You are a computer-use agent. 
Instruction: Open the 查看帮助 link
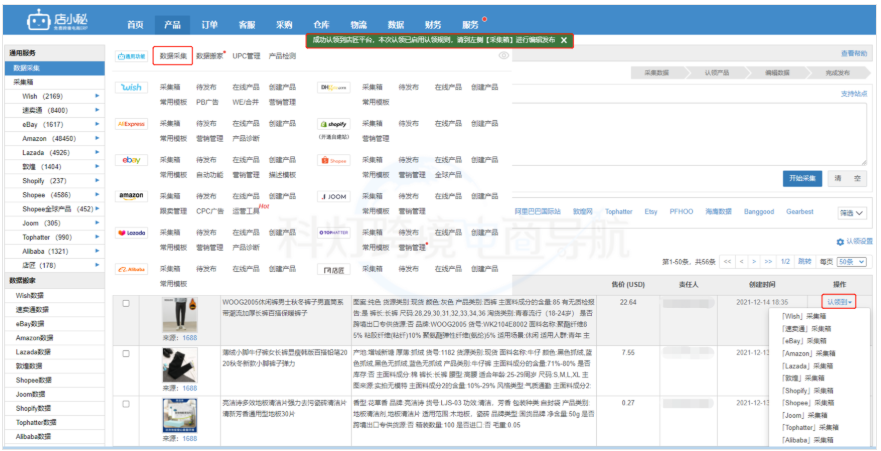(853, 53)
